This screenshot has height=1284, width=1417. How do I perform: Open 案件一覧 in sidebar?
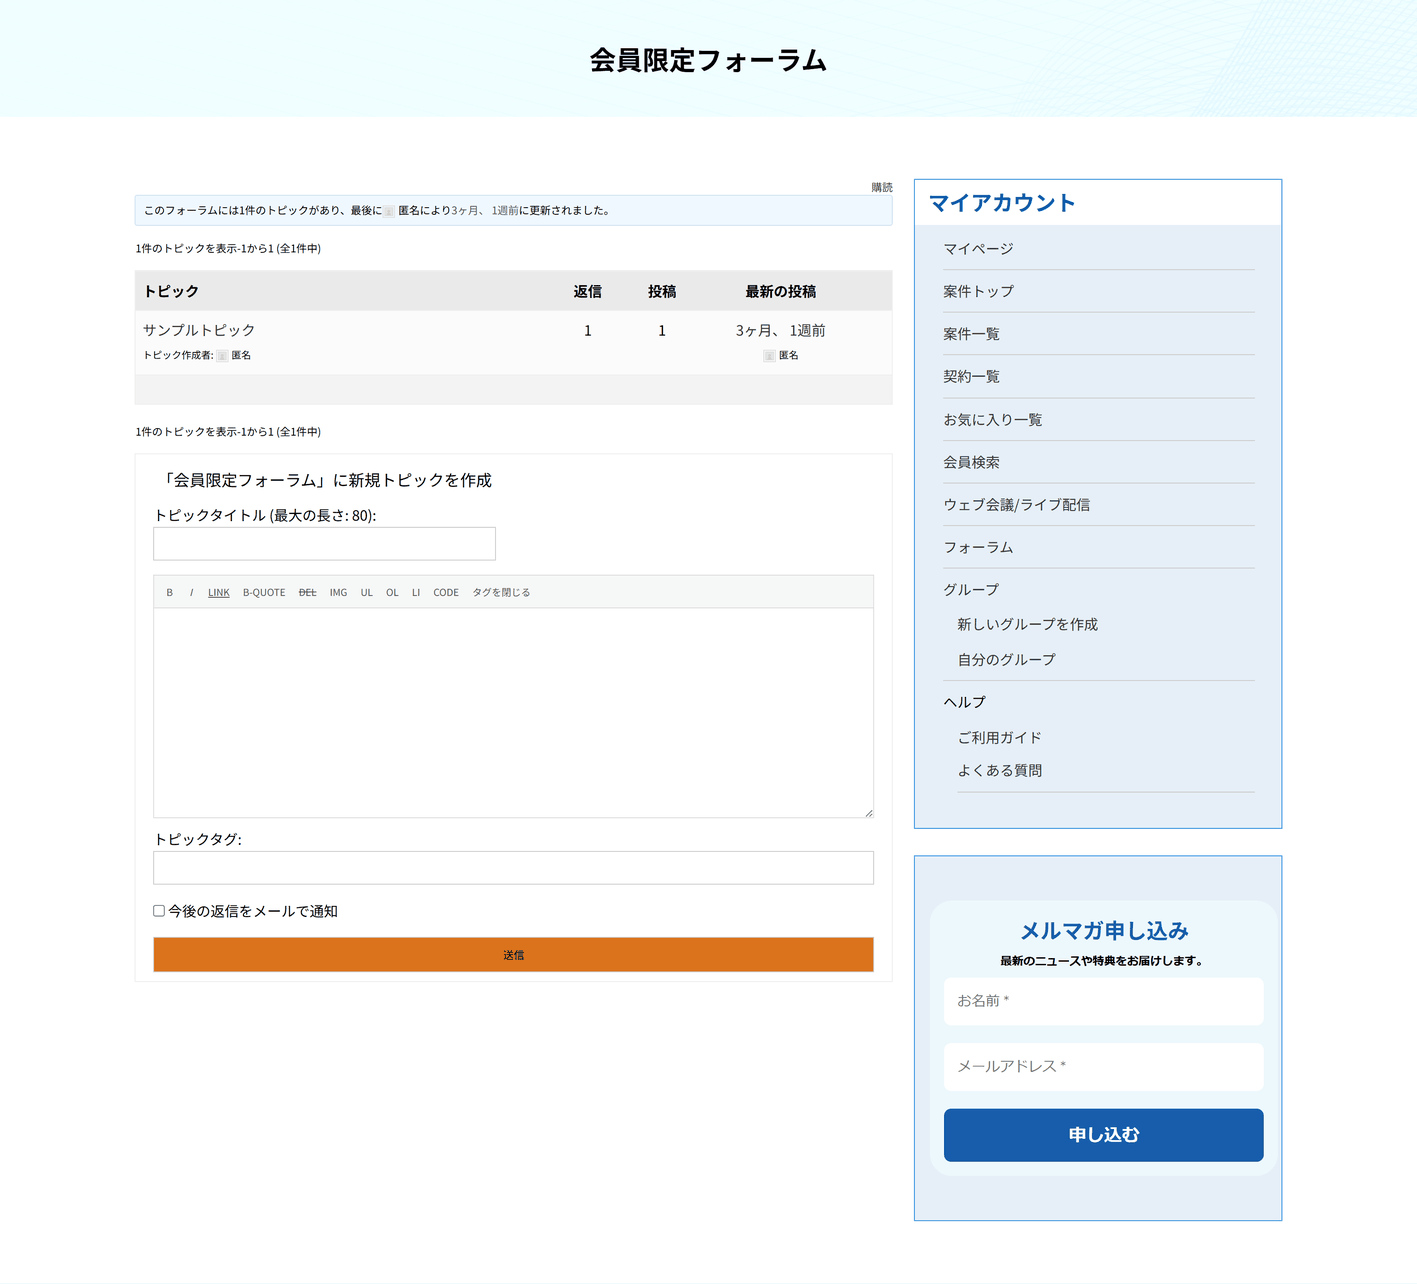pyautogui.click(x=971, y=334)
